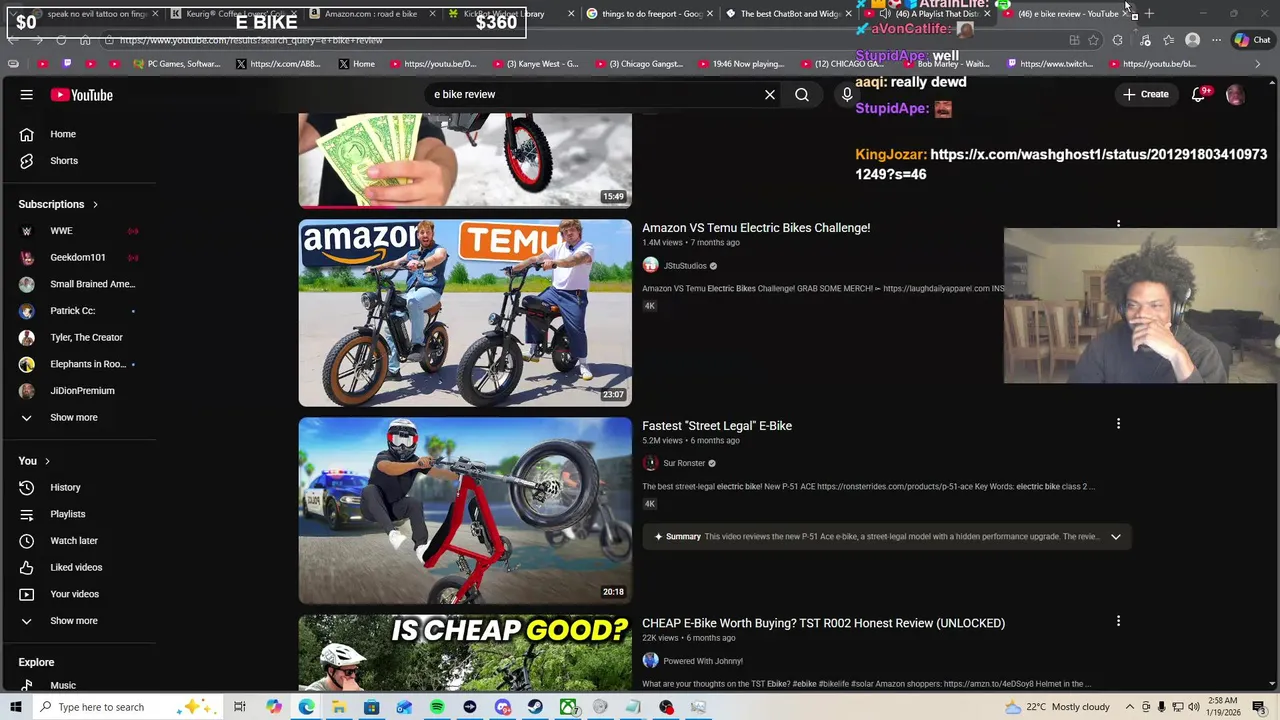Open the Geekdom101 subscription channel
This screenshot has width=1280, height=720.
[x=78, y=258]
